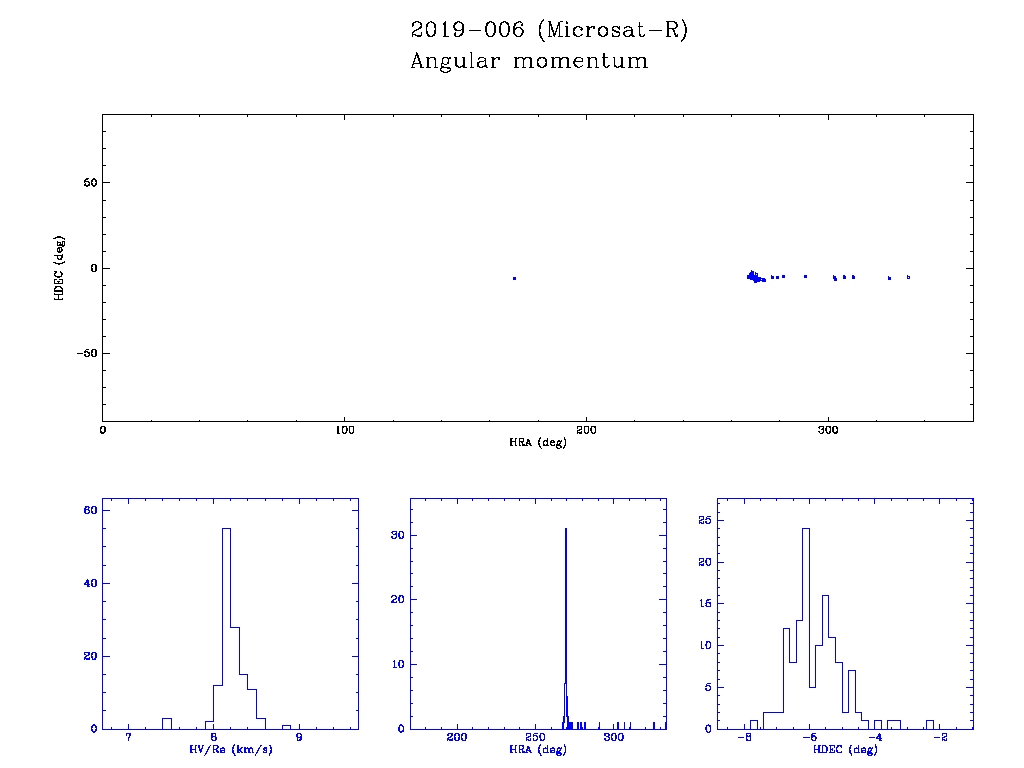
Task: Click the HV/Re (km/s) axis label
Action: tap(230, 750)
